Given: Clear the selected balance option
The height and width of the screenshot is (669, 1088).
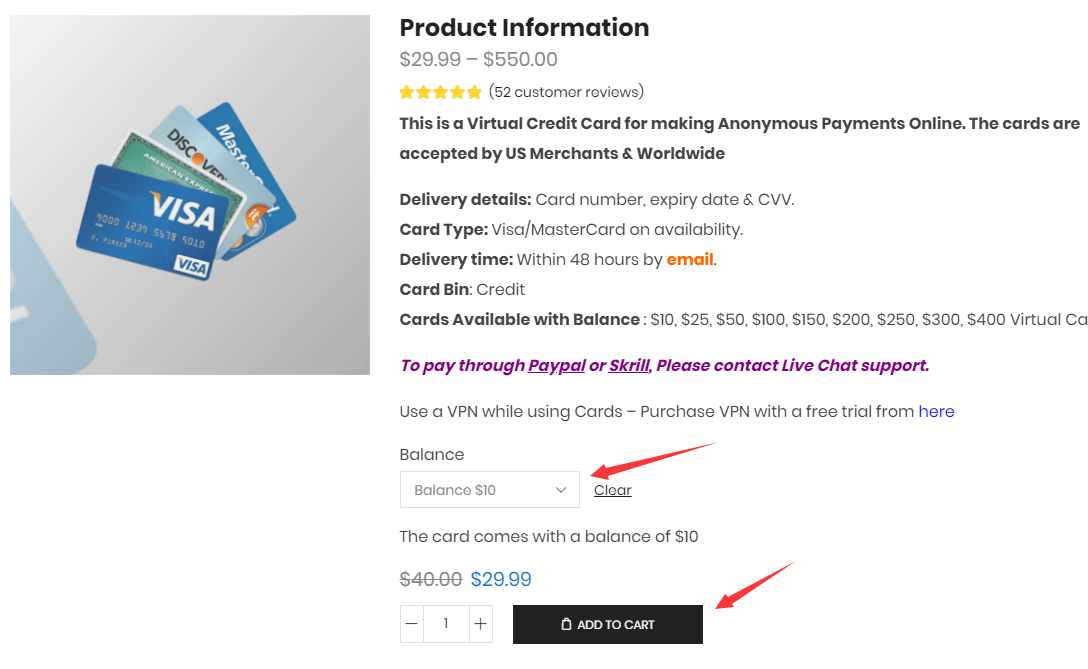Looking at the screenshot, I should point(612,490).
